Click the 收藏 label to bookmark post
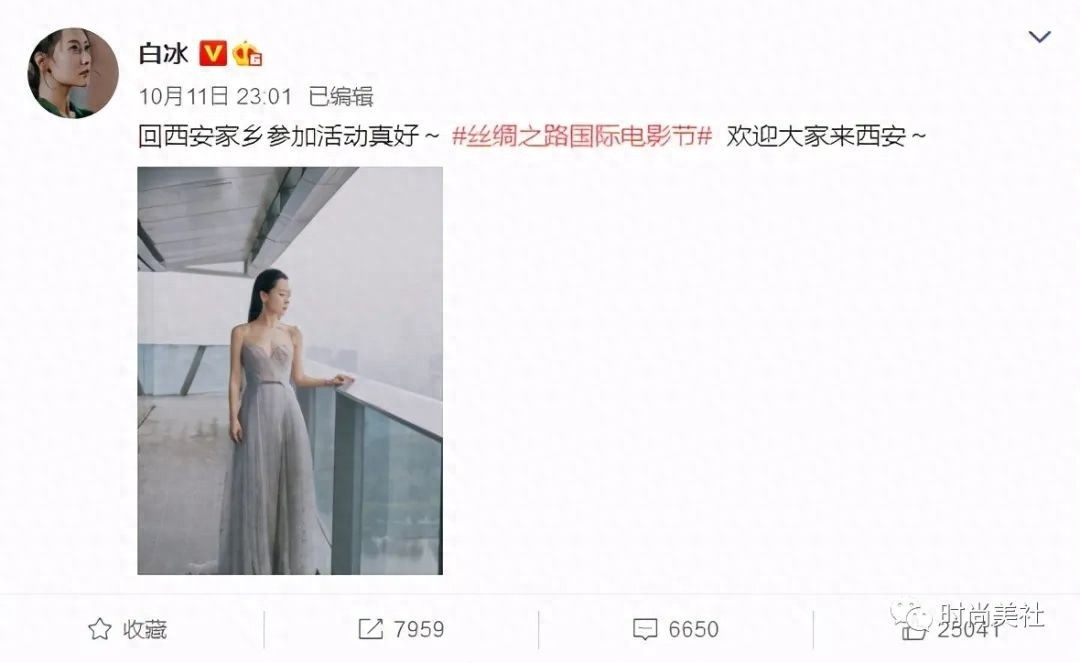The image size is (1080, 663). (x=145, y=629)
